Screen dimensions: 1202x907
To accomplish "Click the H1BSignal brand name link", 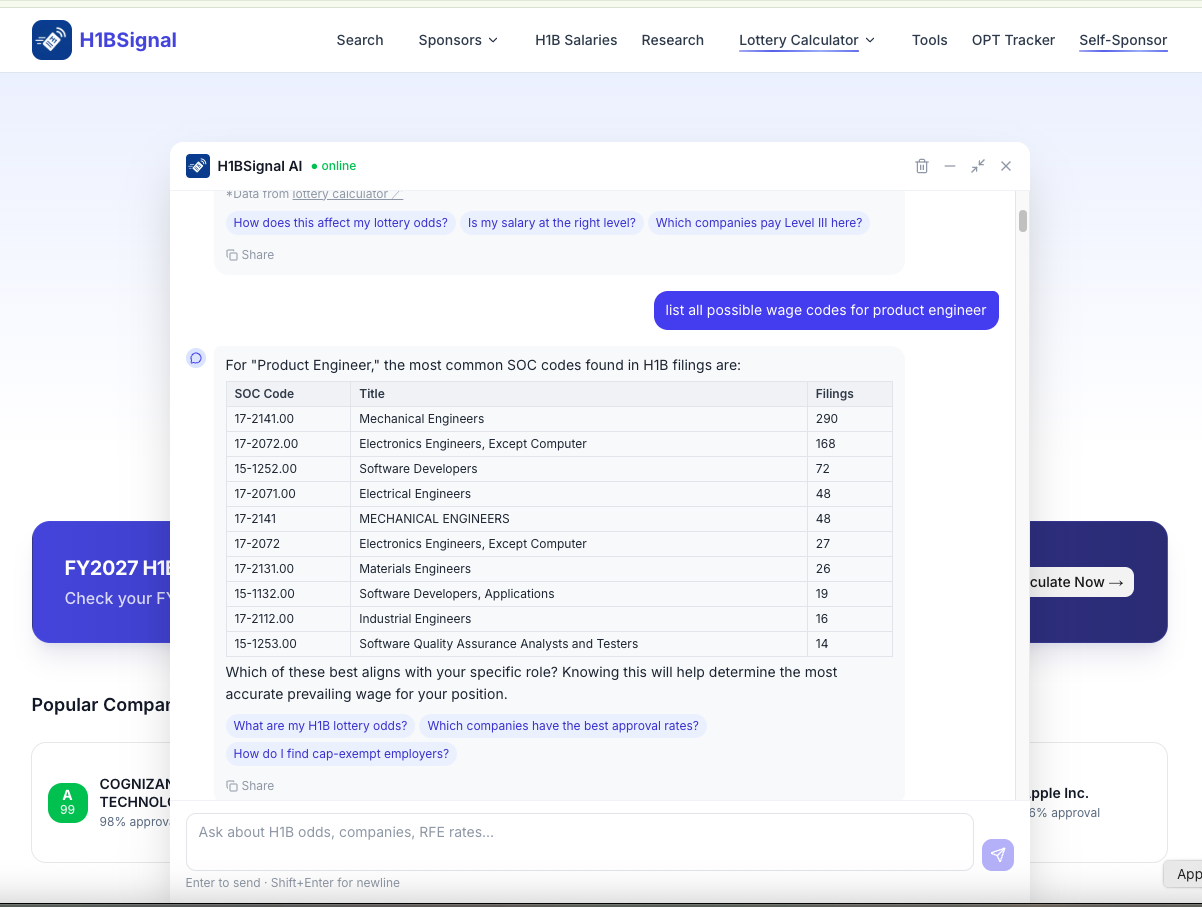I will point(128,40).
